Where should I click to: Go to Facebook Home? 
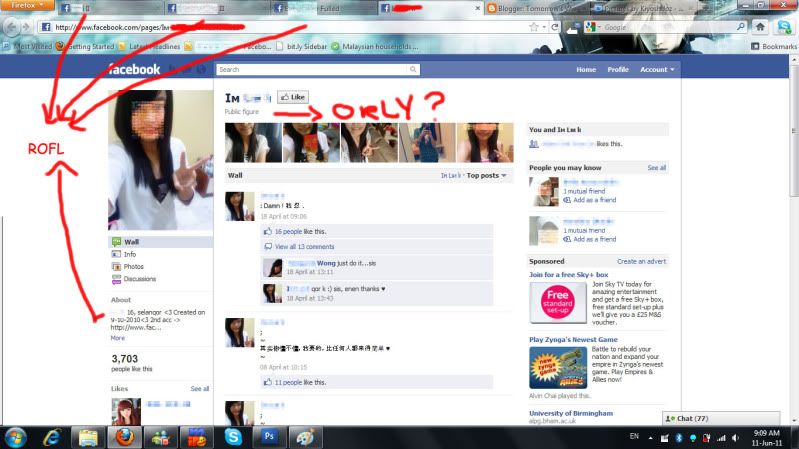tap(586, 69)
